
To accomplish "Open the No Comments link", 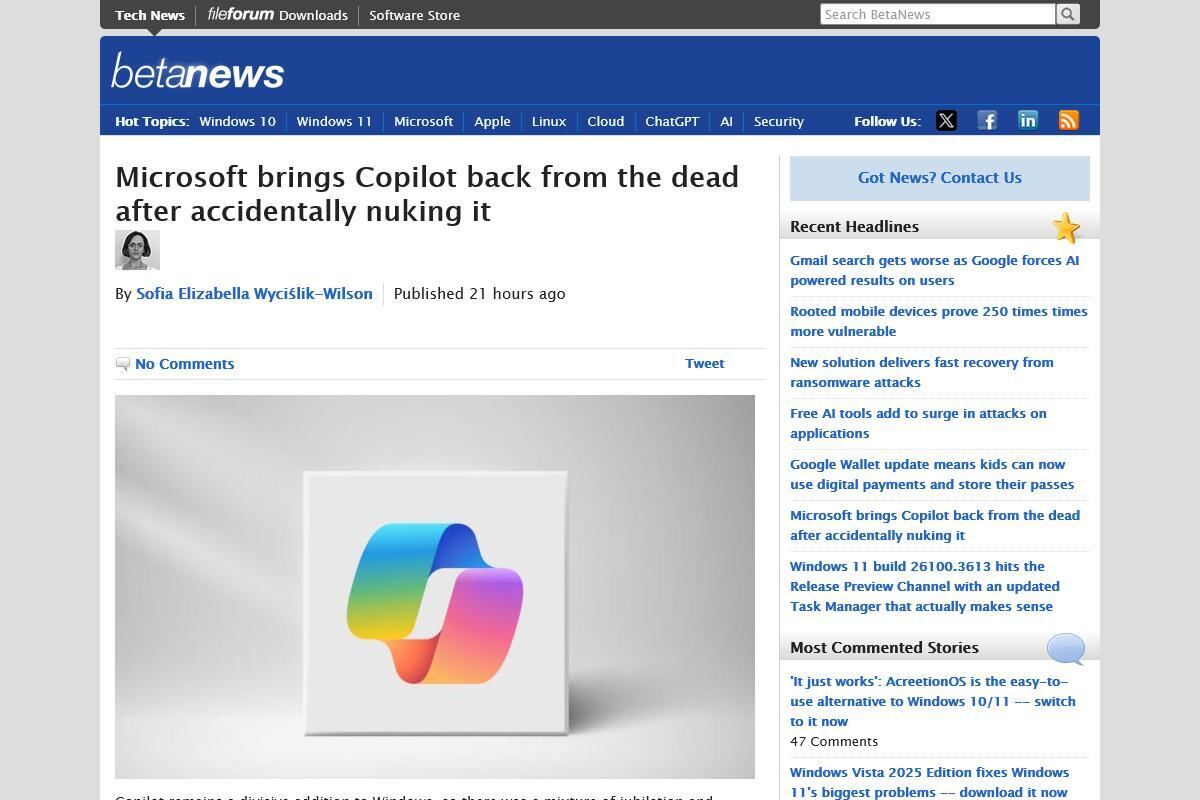I will click(x=184, y=364).
